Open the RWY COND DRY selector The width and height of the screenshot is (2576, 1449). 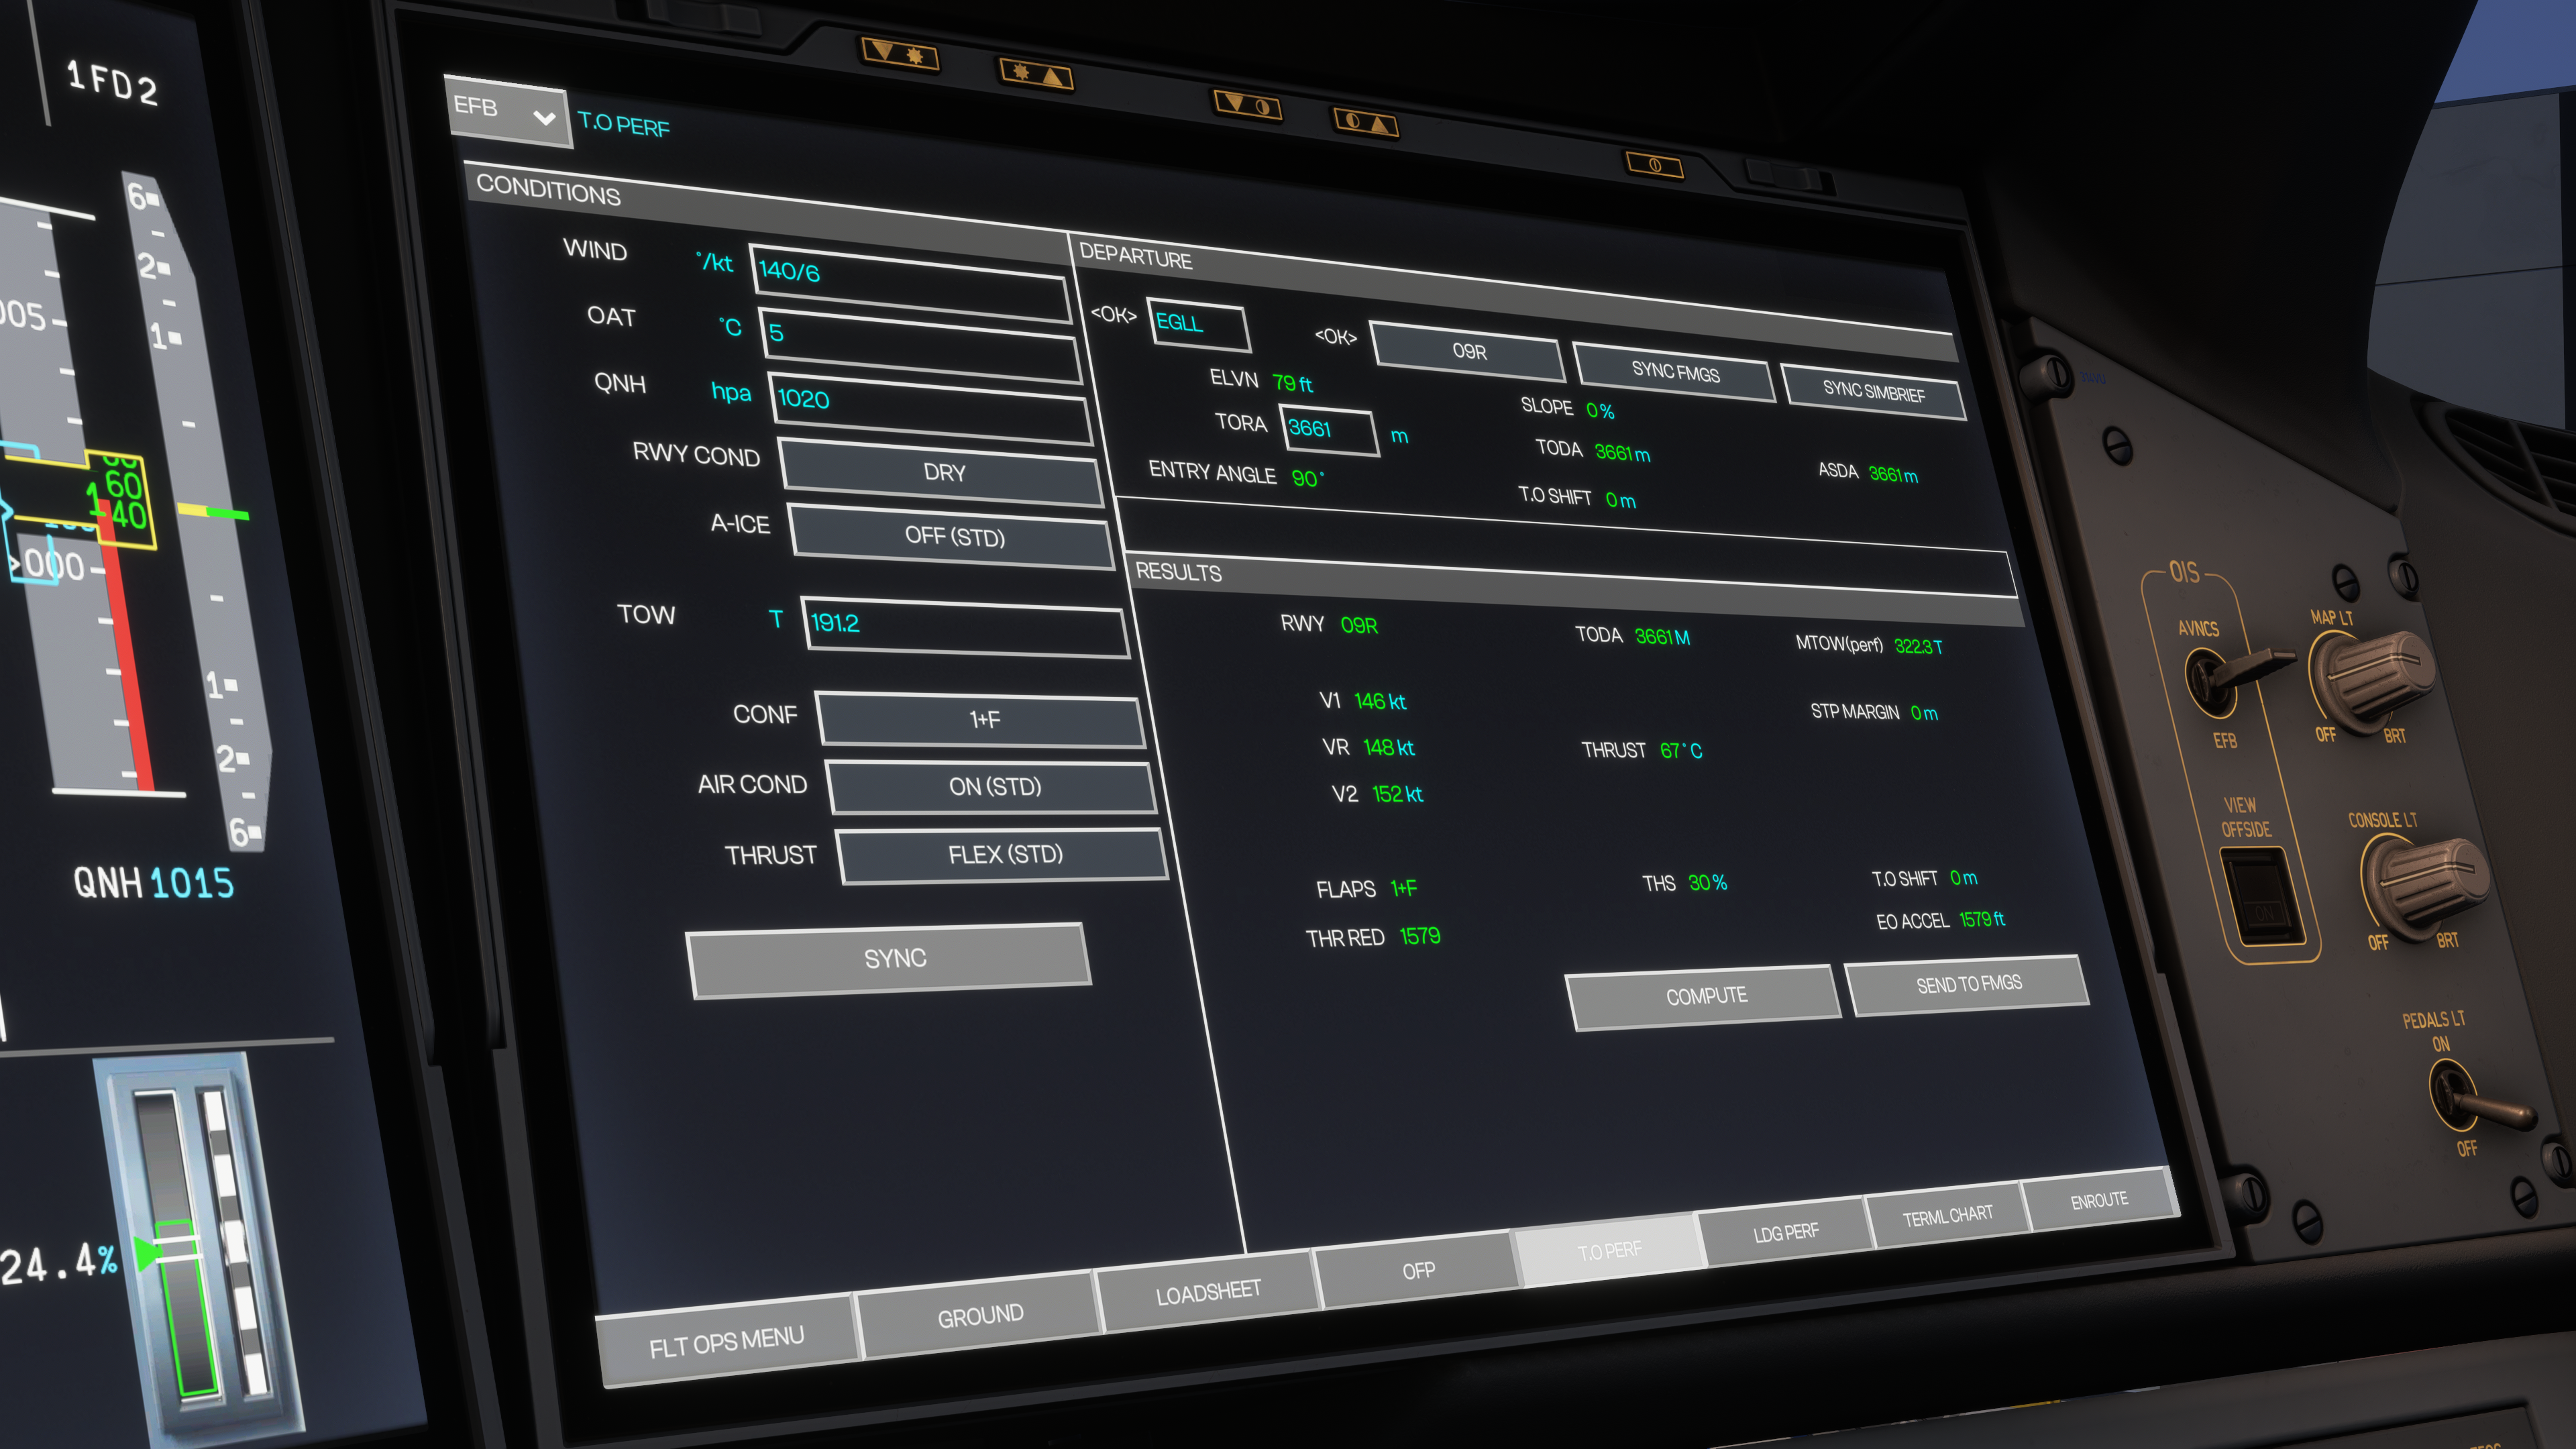pos(943,473)
